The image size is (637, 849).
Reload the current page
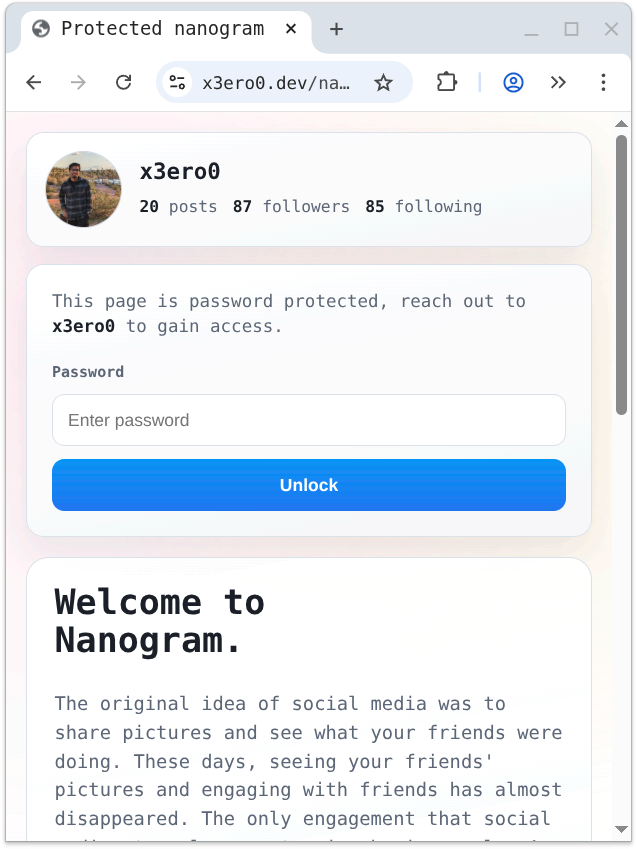pos(123,83)
